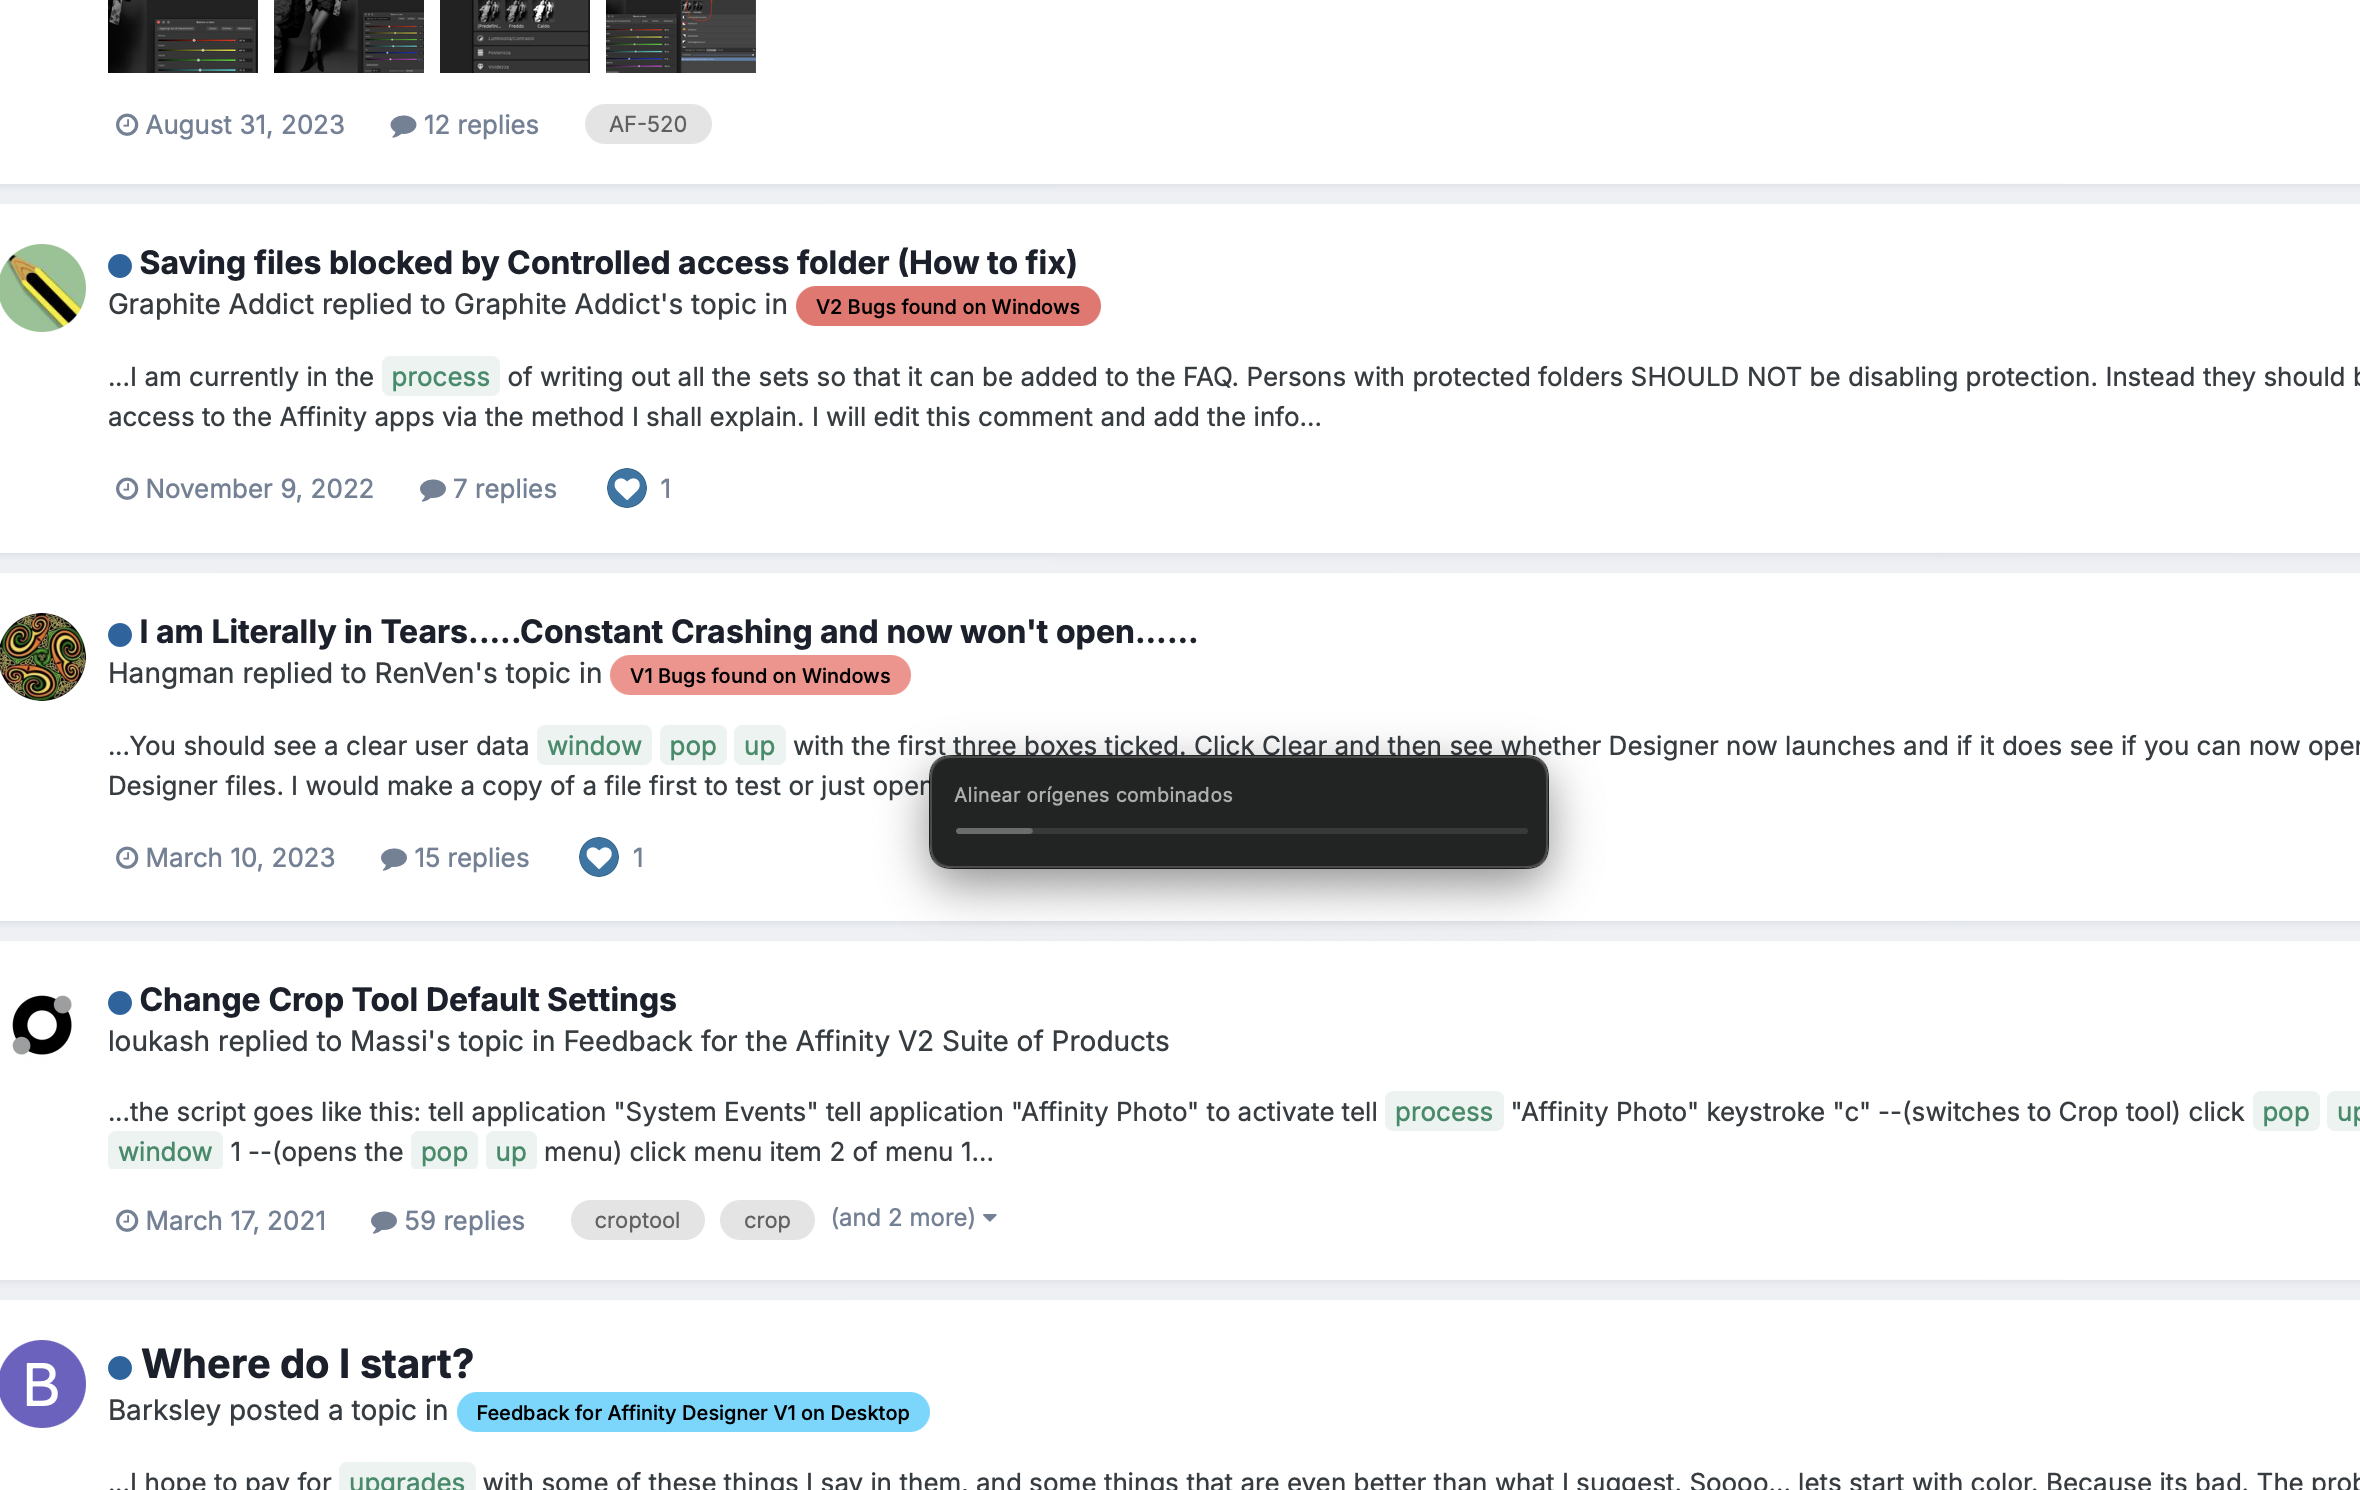Image resolution: width=2360 pixels, height=1490 pixels.
Task: Click the crop tag pill
Action: pyautogui.click(x=766, y=1220)
